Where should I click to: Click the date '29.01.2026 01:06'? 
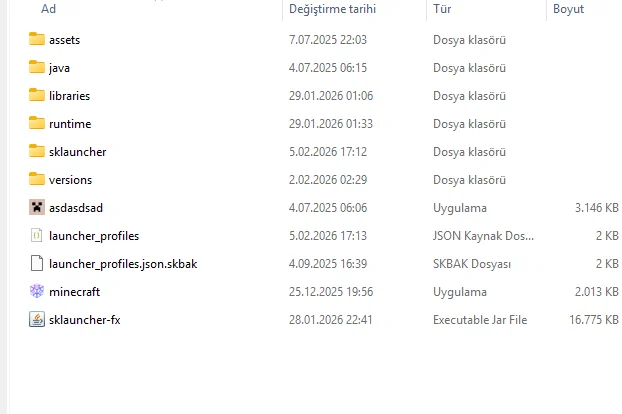pyautogui.click(x=331, y=96)
